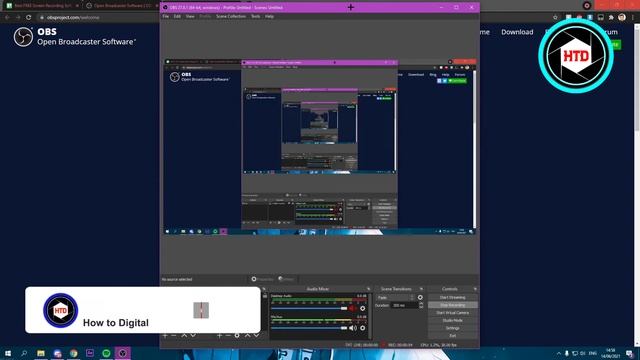
Task: Add a new scene with plus icon
Action: tap(165, 336)
